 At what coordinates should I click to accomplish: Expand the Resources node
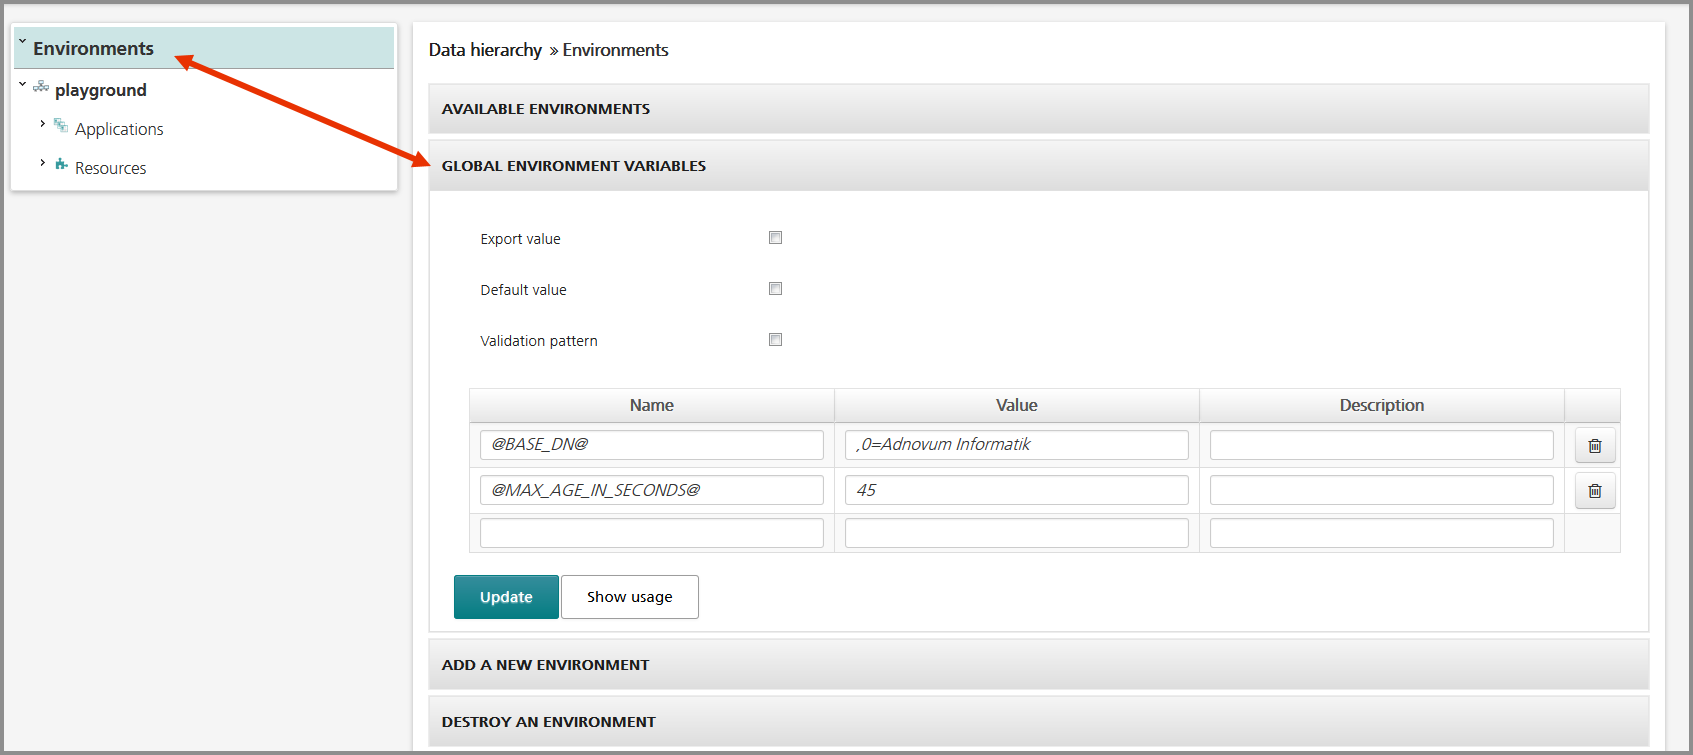(42, 163)
